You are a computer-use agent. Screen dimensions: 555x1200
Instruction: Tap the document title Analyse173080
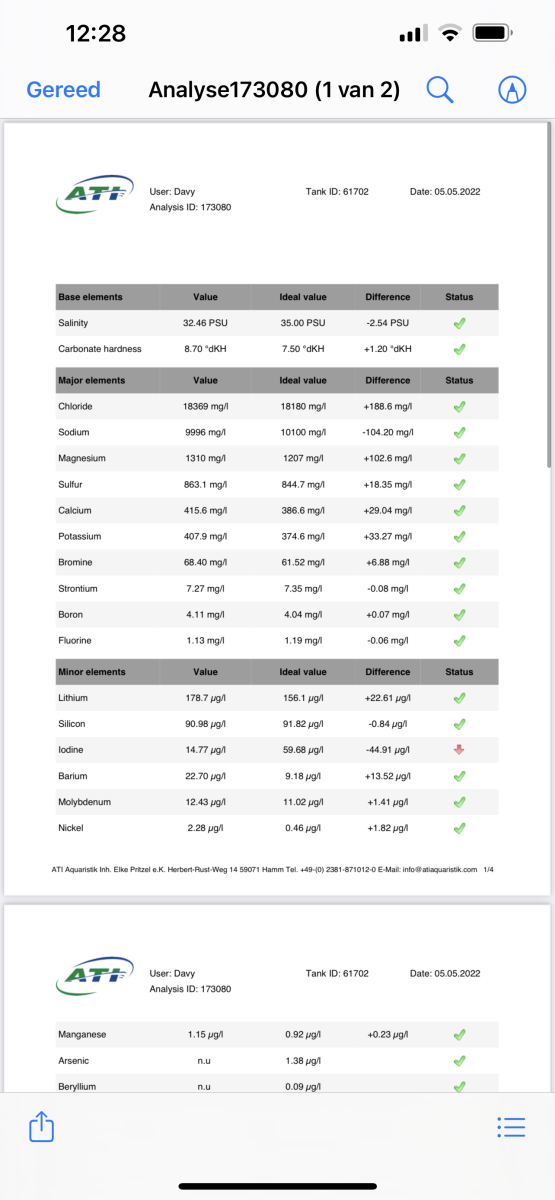(227, 89)
